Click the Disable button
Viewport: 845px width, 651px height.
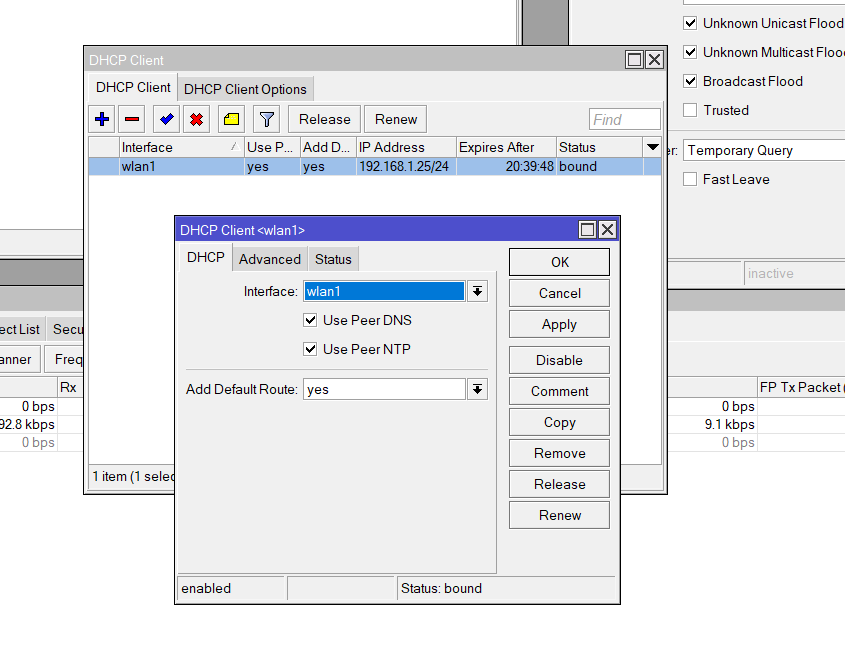coord(559,360)
